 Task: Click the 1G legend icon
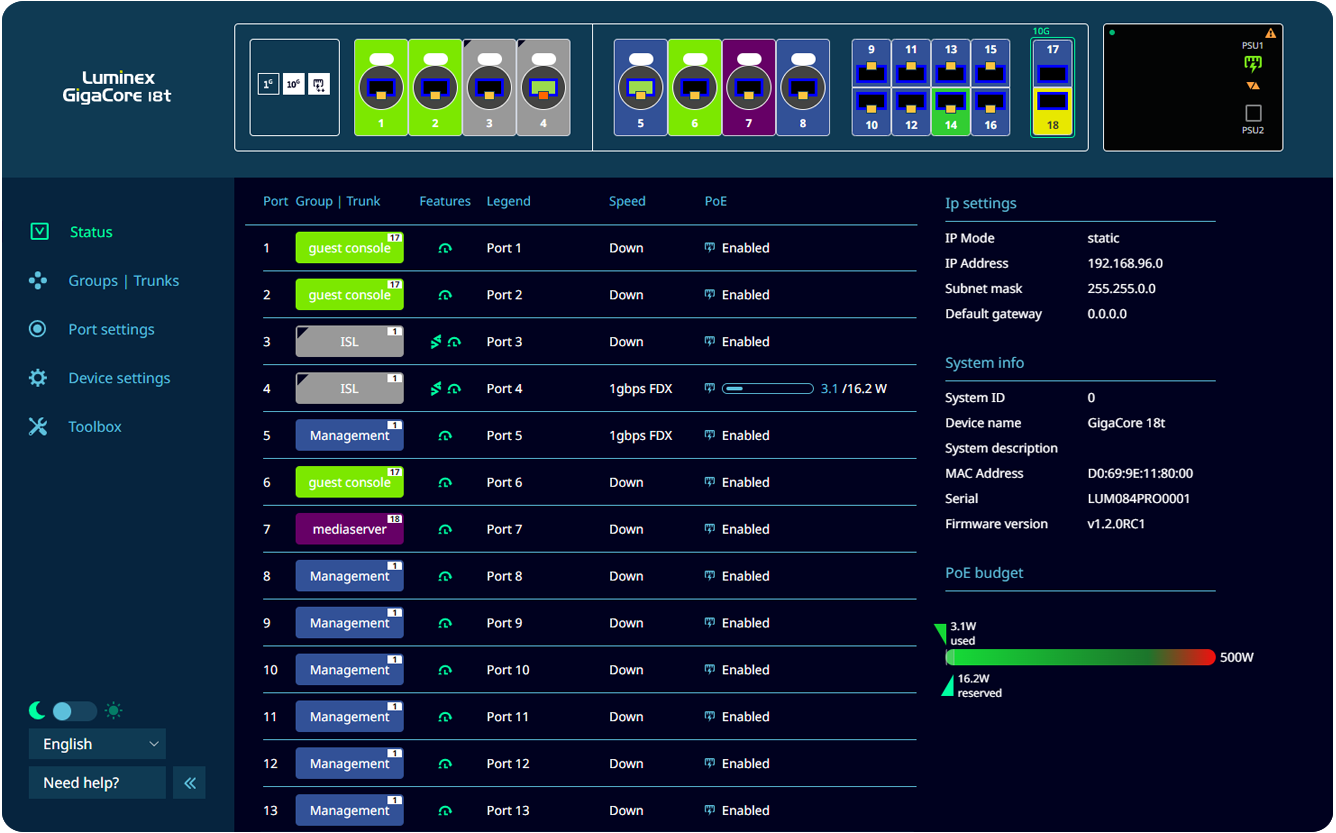click(x=268, y=85)
